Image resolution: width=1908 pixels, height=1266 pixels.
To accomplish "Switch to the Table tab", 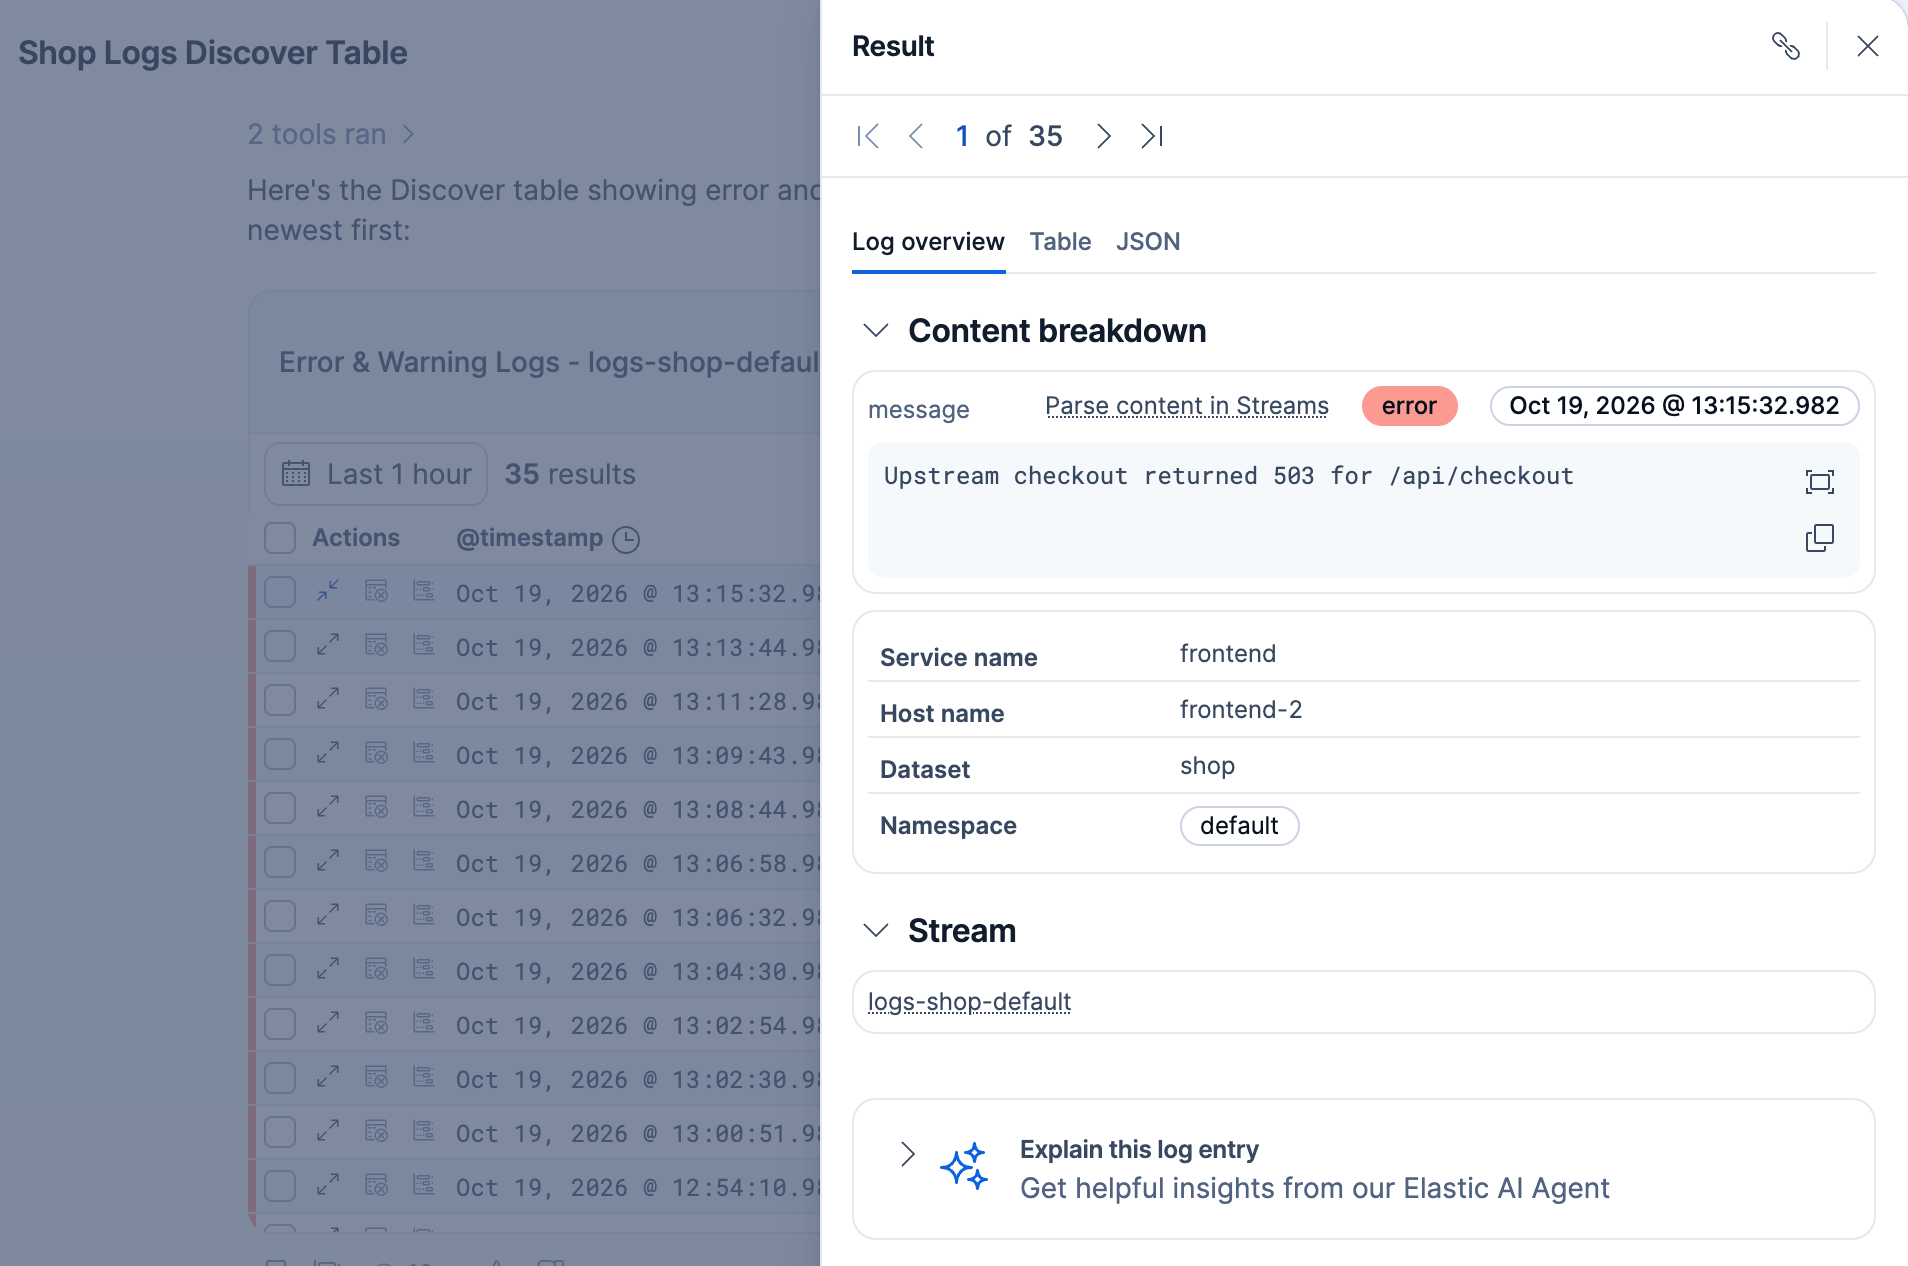I will 1060,242.
